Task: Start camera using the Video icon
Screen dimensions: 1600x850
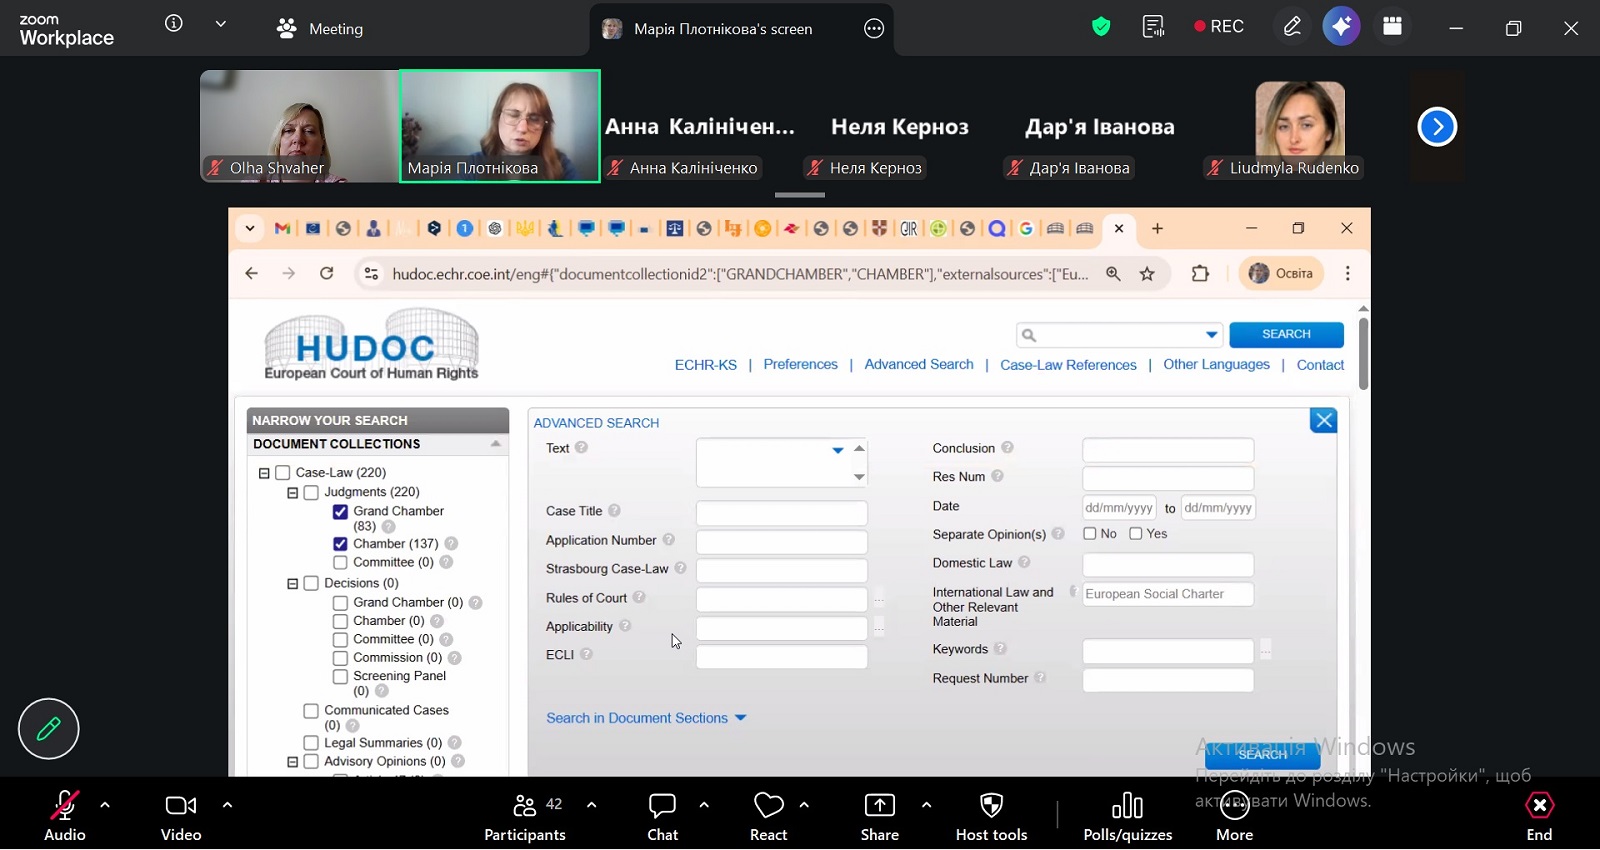Action: tap(181, 806)
